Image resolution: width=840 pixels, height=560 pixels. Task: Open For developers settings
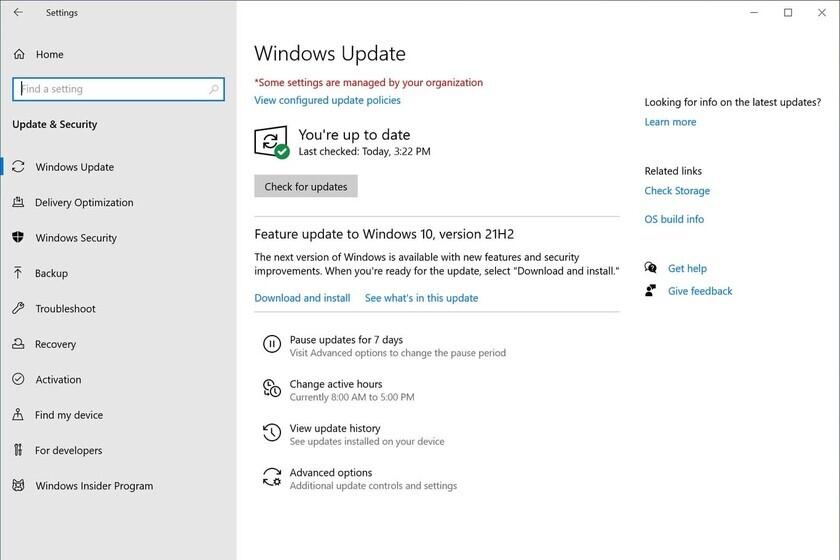[69, 450]
